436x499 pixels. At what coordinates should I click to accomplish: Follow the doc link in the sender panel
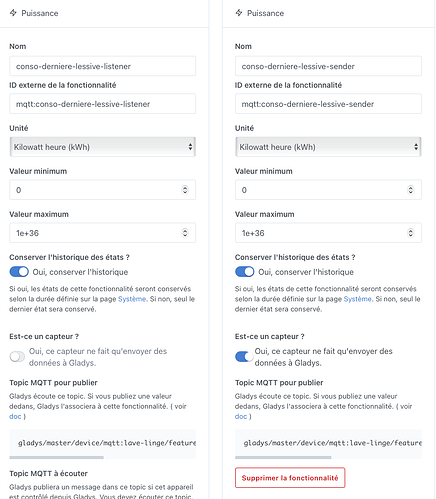[241, 416]
